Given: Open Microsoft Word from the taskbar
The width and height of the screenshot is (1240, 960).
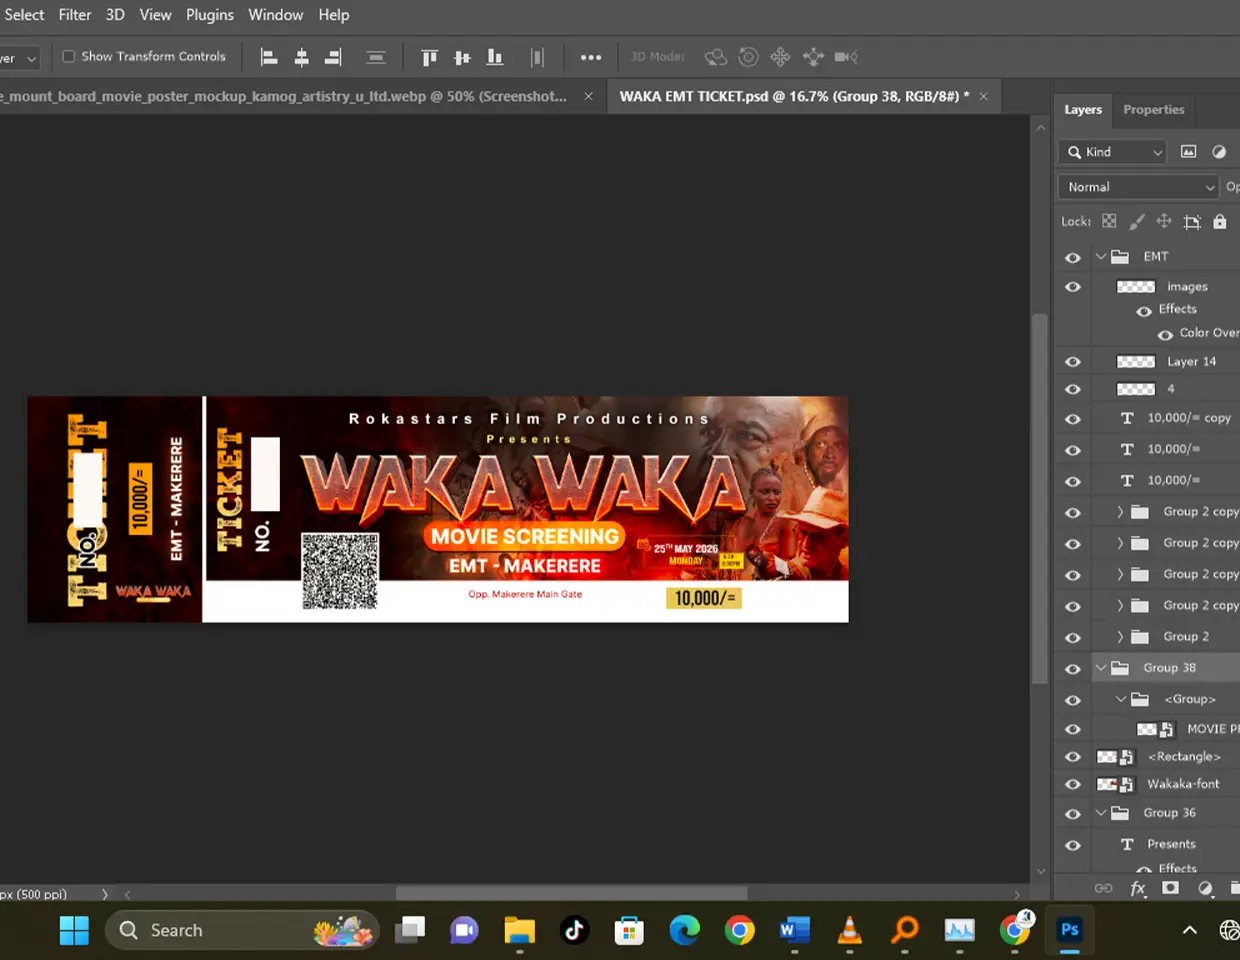Looking at the screenshot, I should point(794,930).
